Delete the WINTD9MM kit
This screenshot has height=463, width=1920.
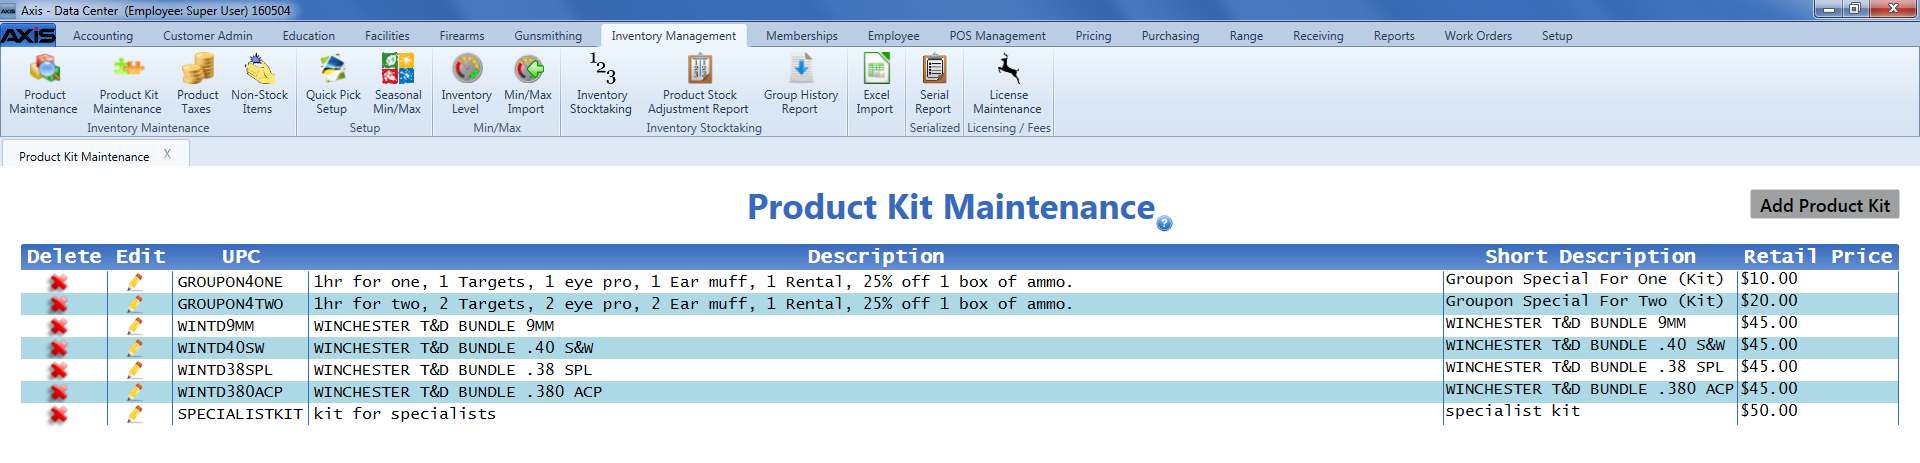pyautogui.click(x=59, y=326)
